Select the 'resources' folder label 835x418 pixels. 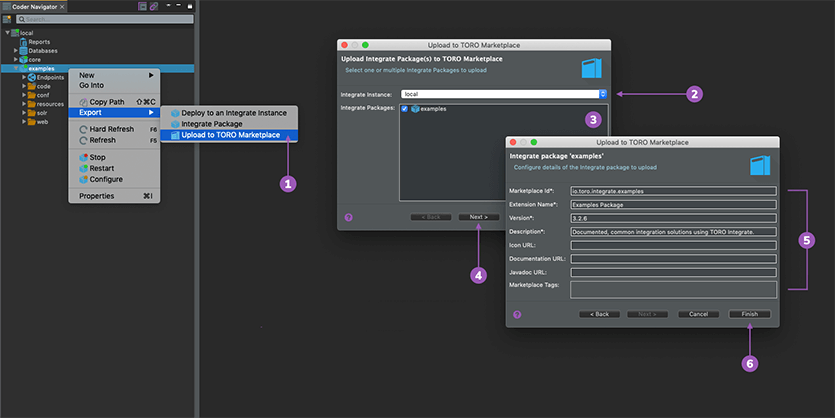50,104
